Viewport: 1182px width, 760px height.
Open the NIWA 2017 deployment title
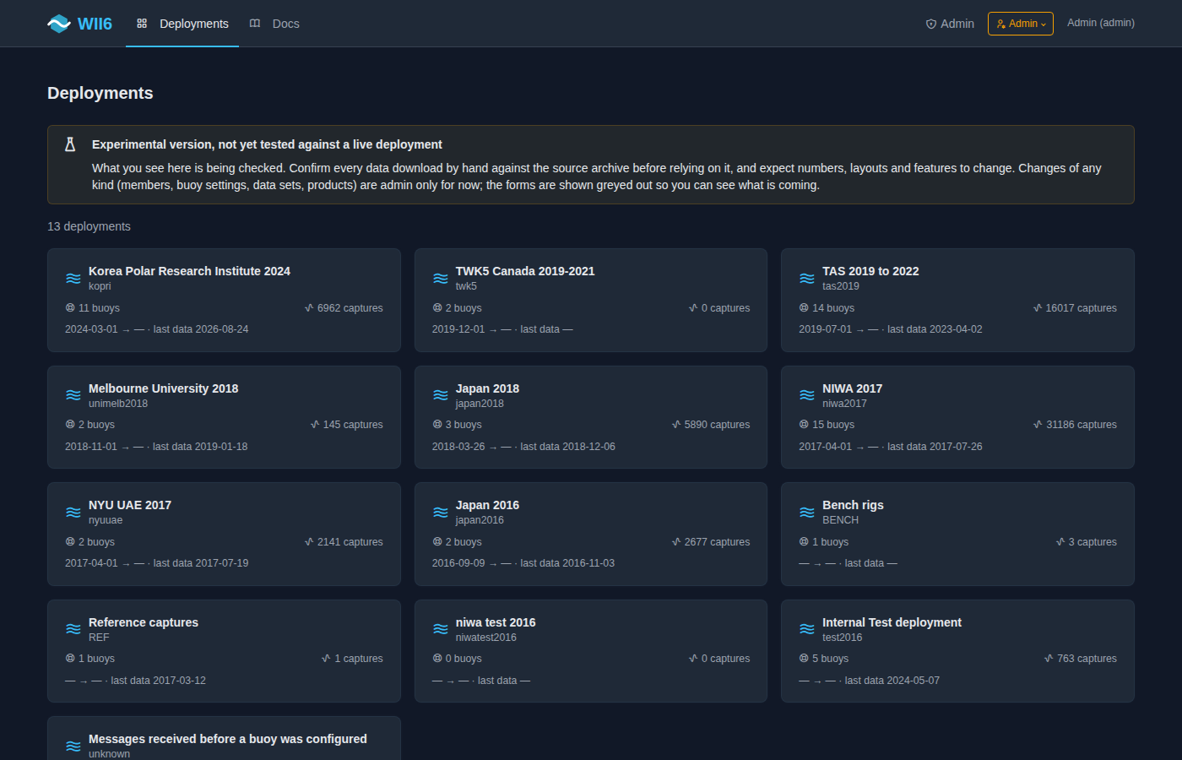coord(853,388)
